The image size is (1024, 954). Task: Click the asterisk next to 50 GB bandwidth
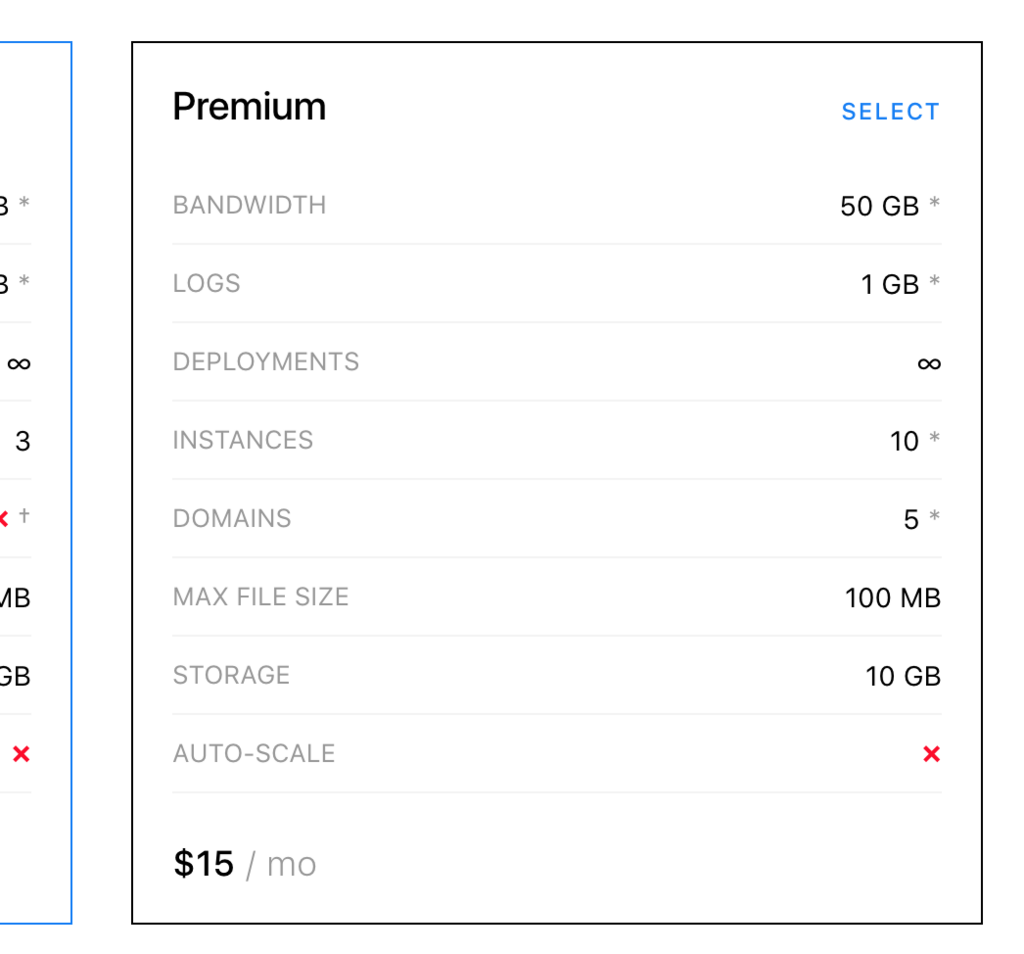coord(935,202)
